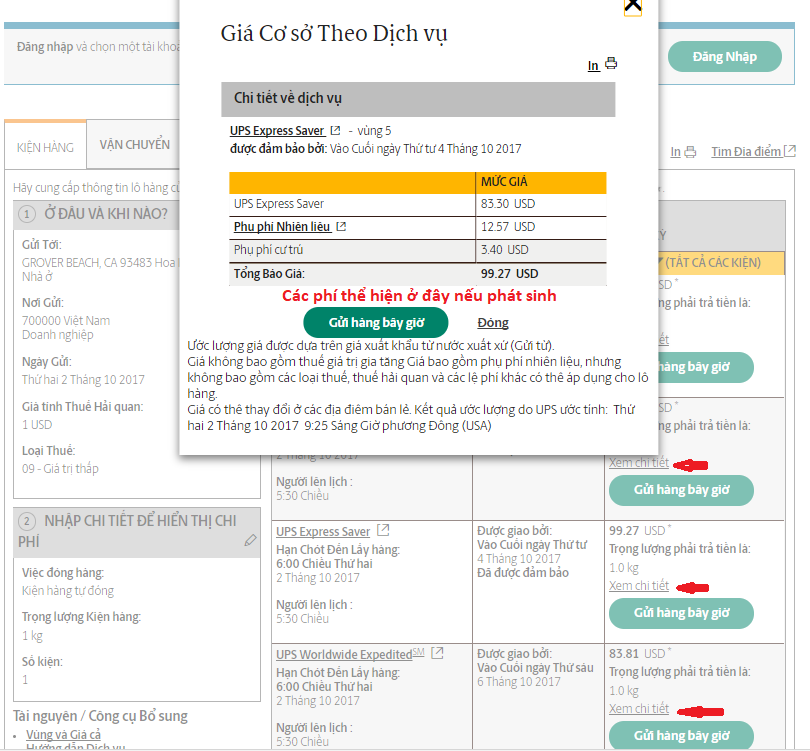Screen dimensions: 810x751
Task: Click the '700000 Việt Nam' origin text
Action: [x=66, y=321]
